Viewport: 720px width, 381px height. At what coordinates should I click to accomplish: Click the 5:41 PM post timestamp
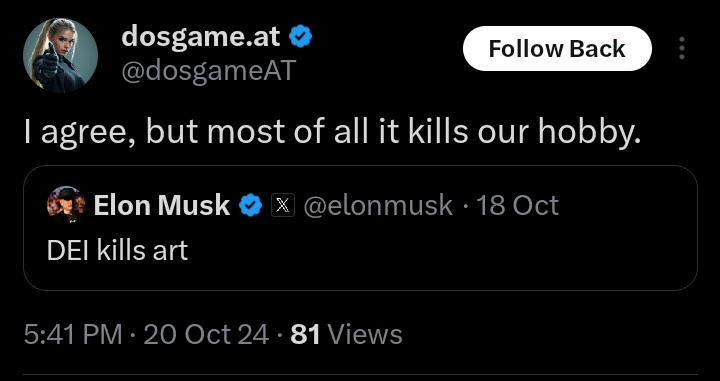(x=73, y=334)
